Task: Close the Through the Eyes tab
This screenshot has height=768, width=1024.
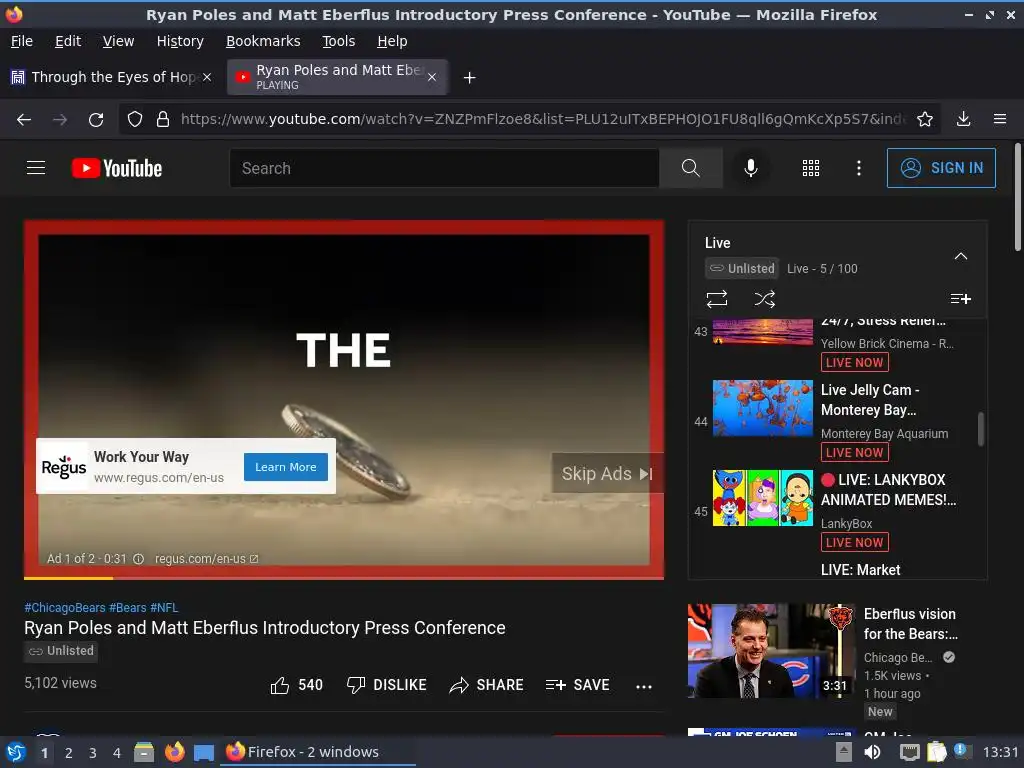Action: click(206, 77)
